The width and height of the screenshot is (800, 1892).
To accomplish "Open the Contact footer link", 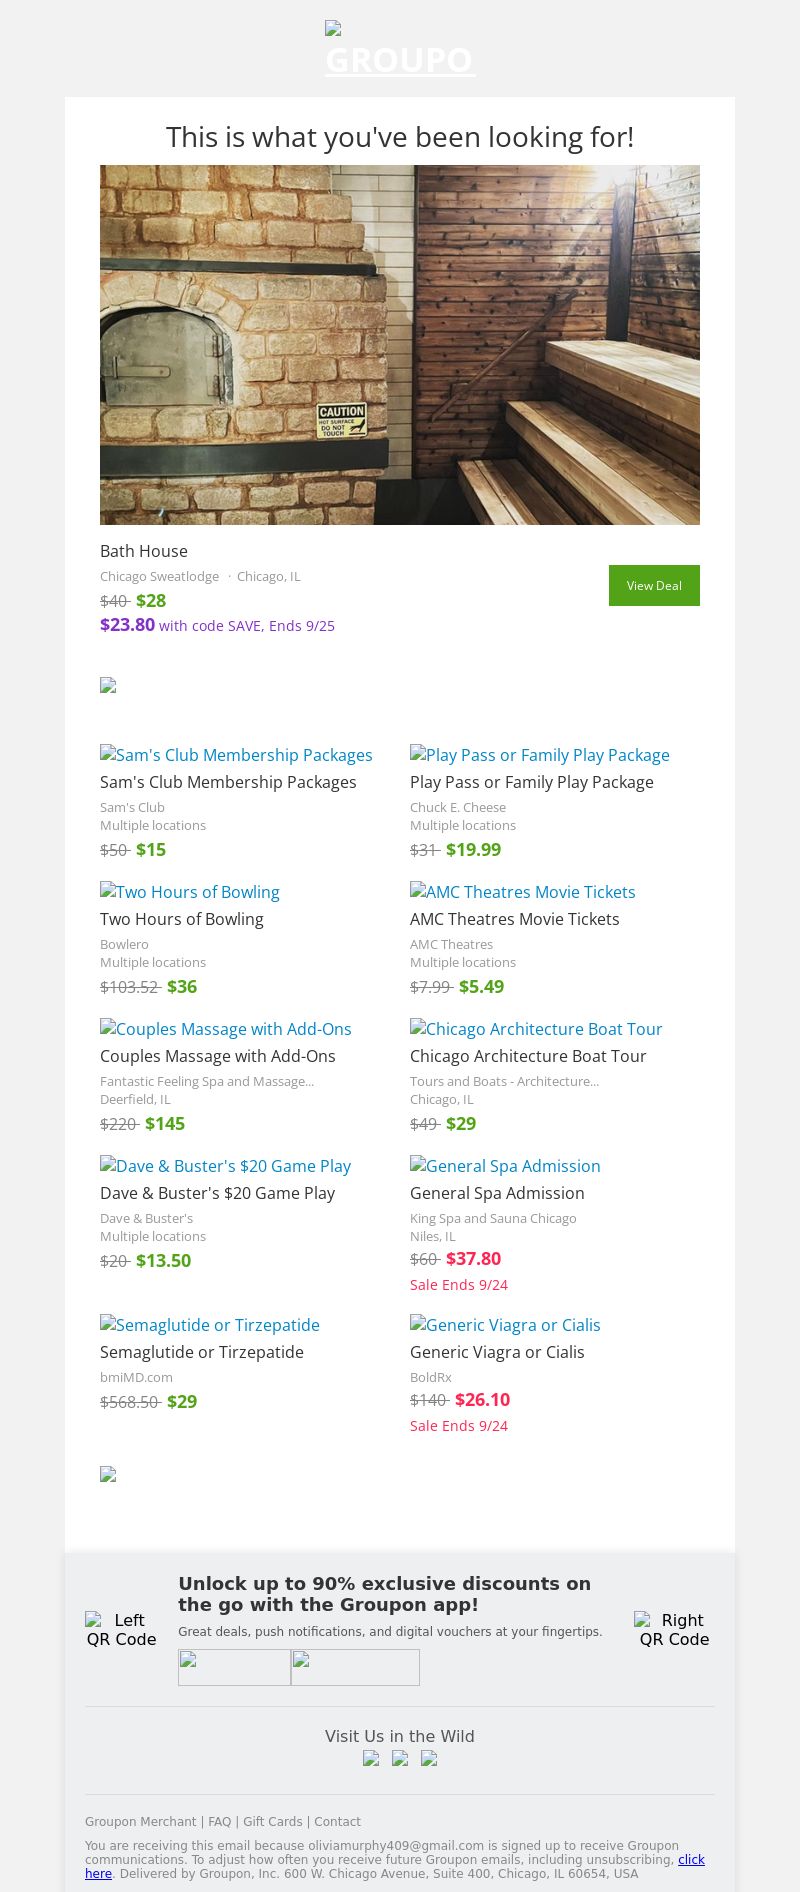I will click(337, 1822).
